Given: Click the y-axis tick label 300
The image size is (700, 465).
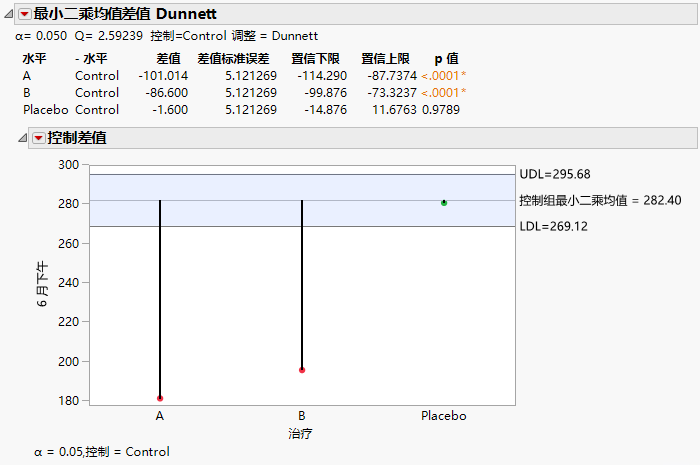Looking at the screenshot, I should point(68,165).
